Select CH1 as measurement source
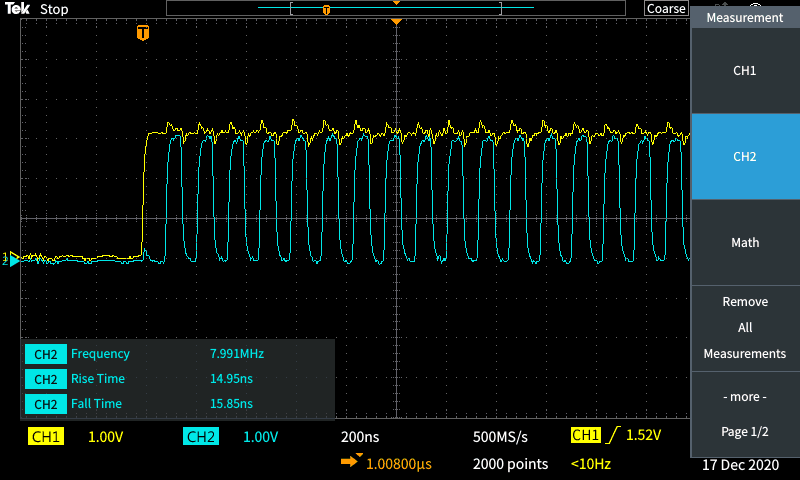The height and width of the screenshot is (480, 800). click(x=744, y=71)
